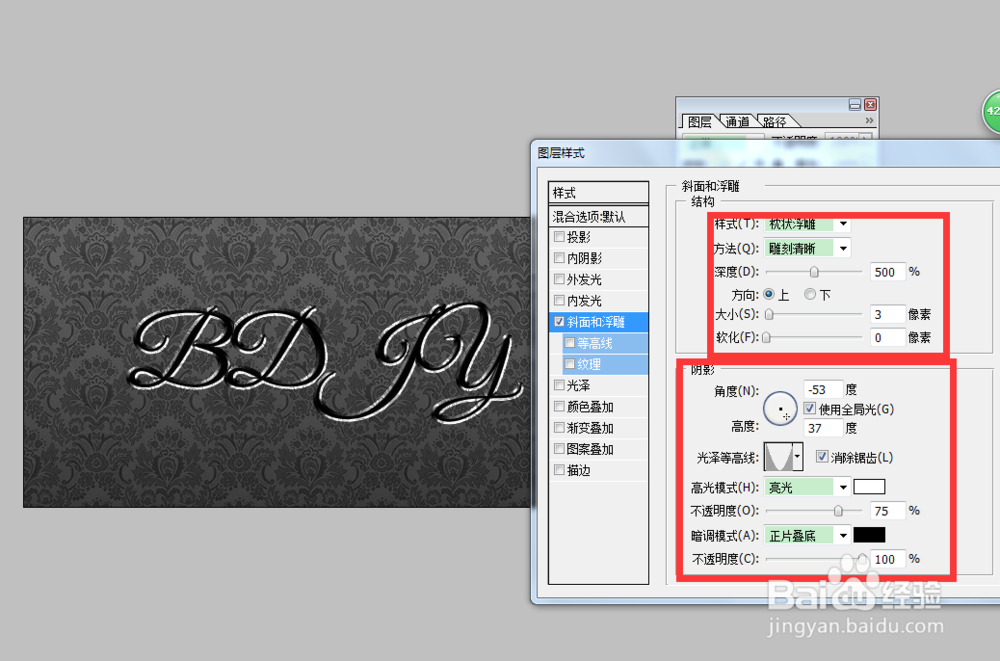Tick the 图案叠加 pattern overlay checkbox
This screenshot has height=661, width=1000.
559,449
